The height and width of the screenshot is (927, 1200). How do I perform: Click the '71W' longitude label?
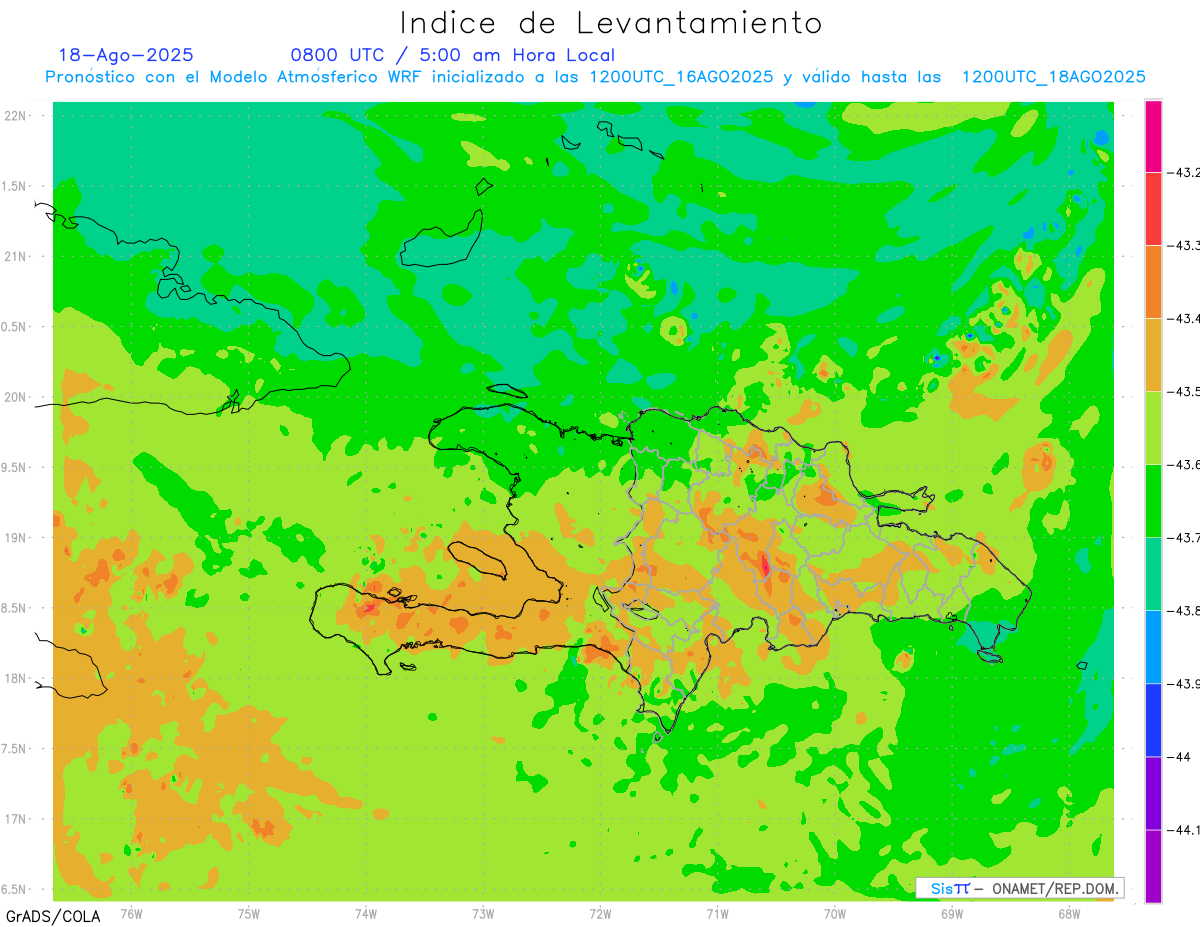(717, 913)
